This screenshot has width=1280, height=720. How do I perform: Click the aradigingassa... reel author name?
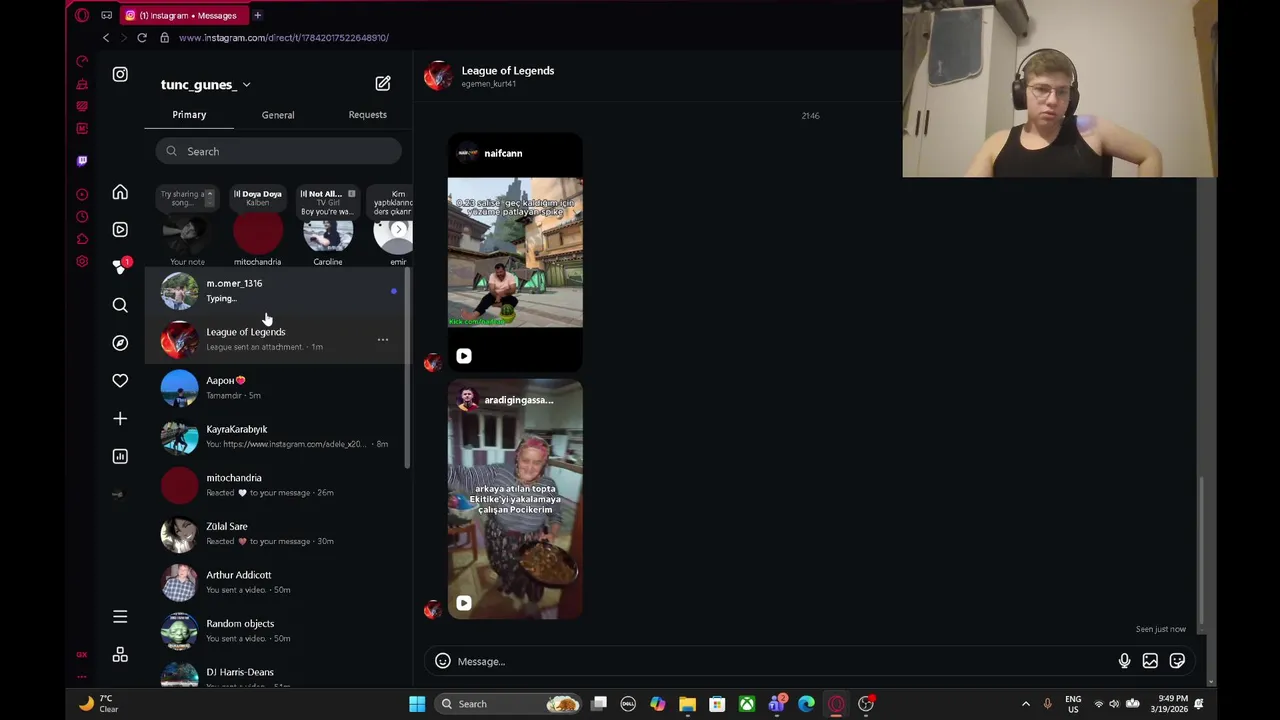pyautogui.click(x=518, y=400)
